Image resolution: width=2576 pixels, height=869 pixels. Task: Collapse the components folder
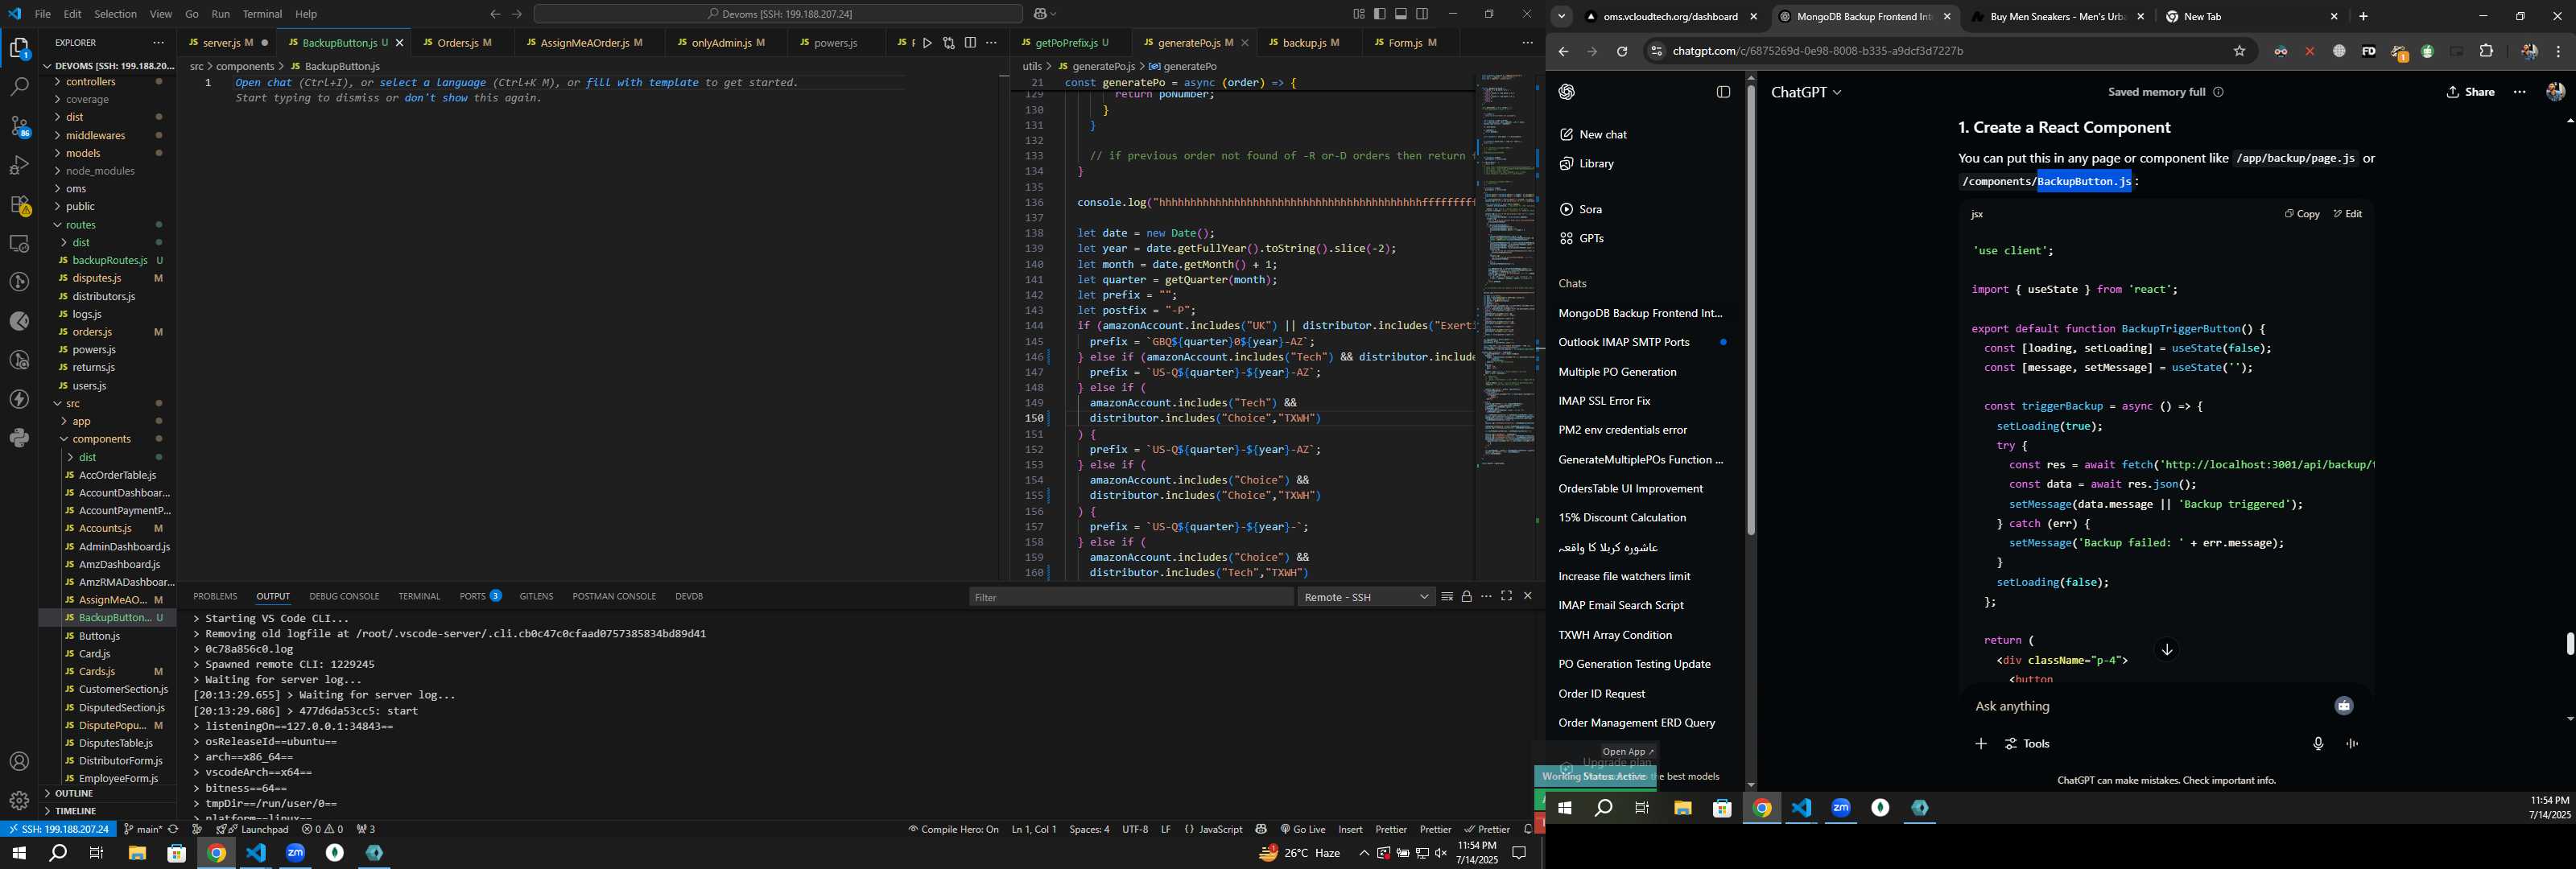click(x=101, y=439)
